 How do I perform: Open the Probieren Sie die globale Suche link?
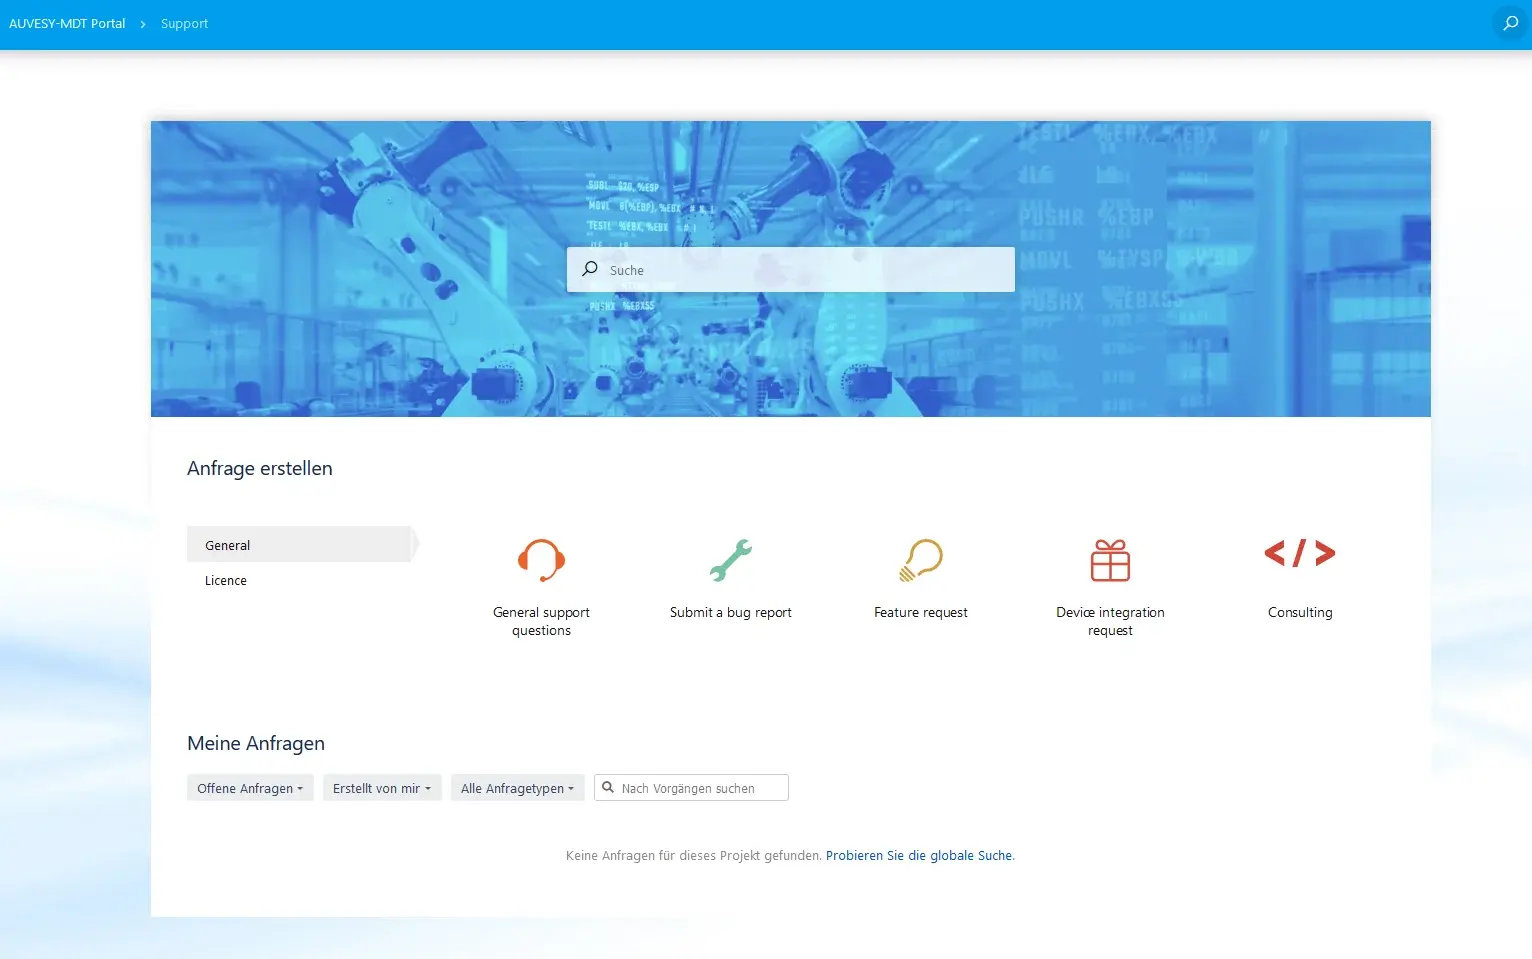(918, 855)
